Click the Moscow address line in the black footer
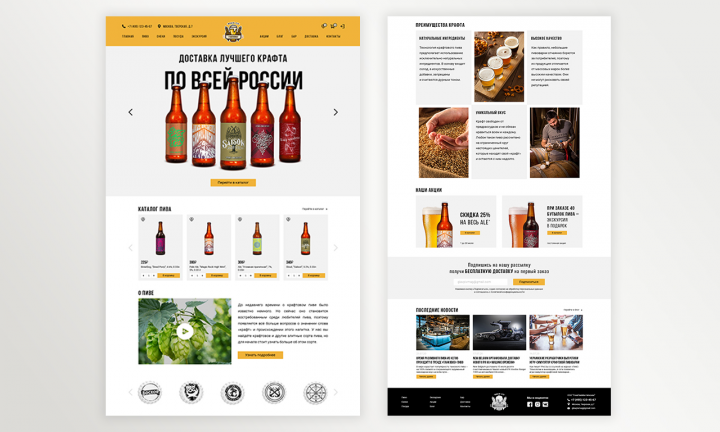Screen dimensions: 720x432 click(583, 404)
